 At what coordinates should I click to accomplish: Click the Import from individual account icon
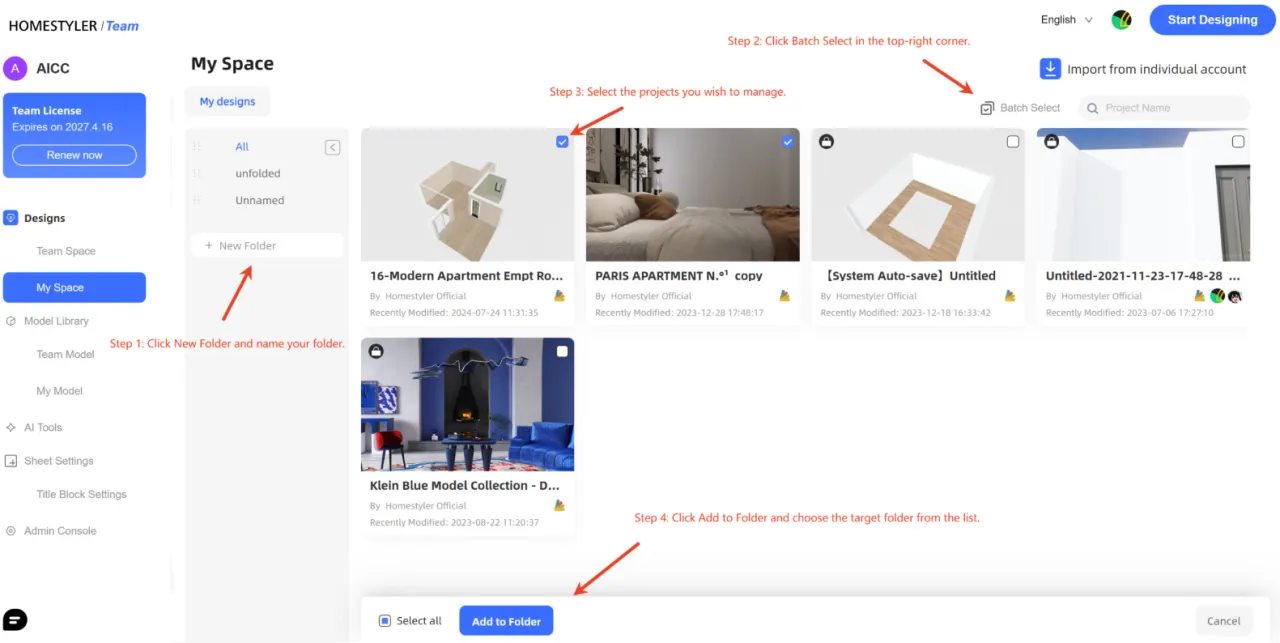(x=1050, y=69)
